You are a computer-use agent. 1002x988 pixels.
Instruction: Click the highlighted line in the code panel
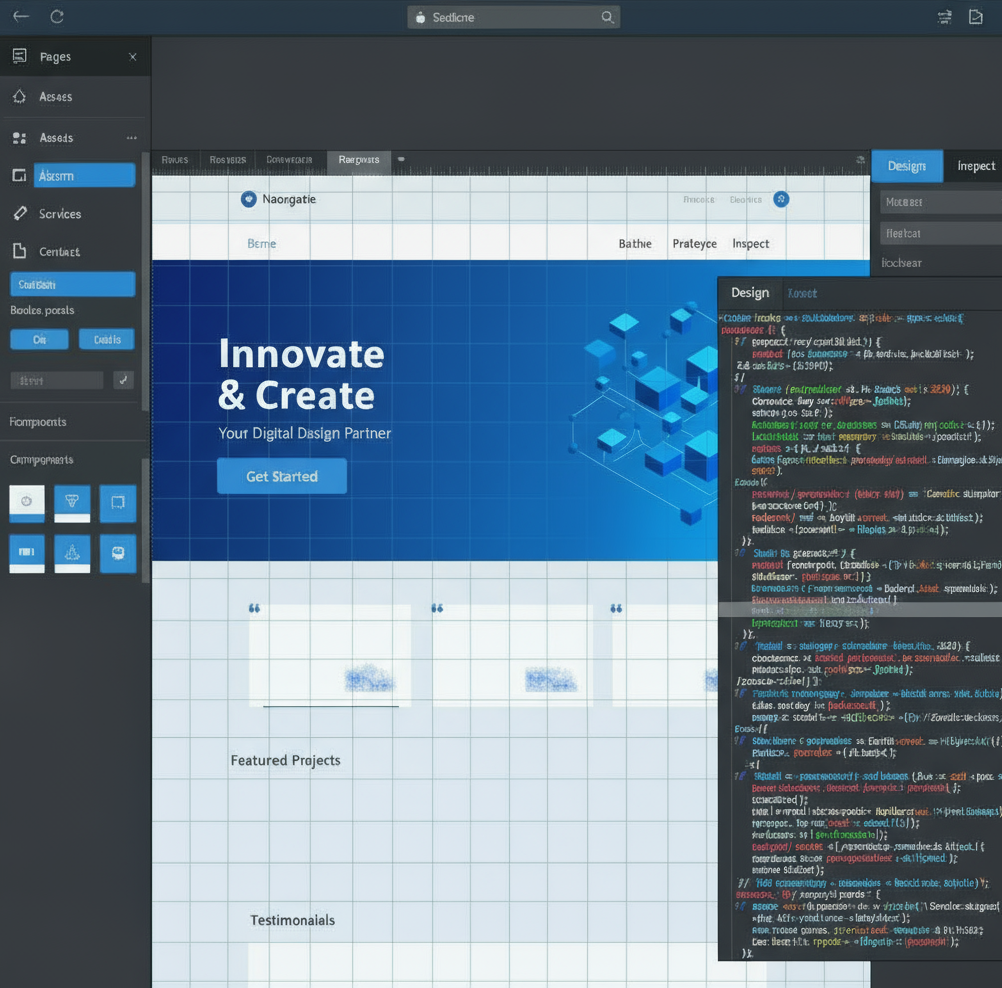point(860,610)
